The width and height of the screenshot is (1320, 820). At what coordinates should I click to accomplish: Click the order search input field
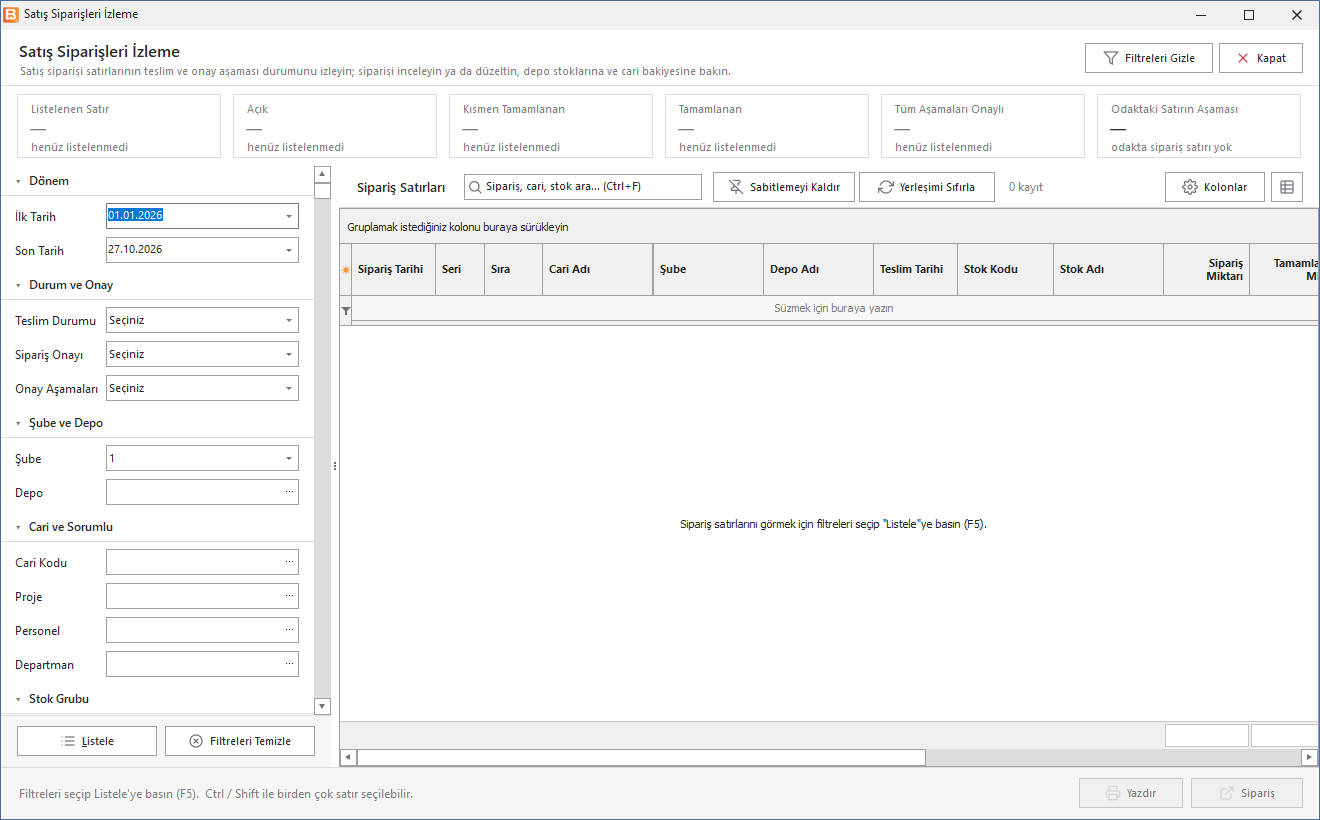click(x=583, y=187)
